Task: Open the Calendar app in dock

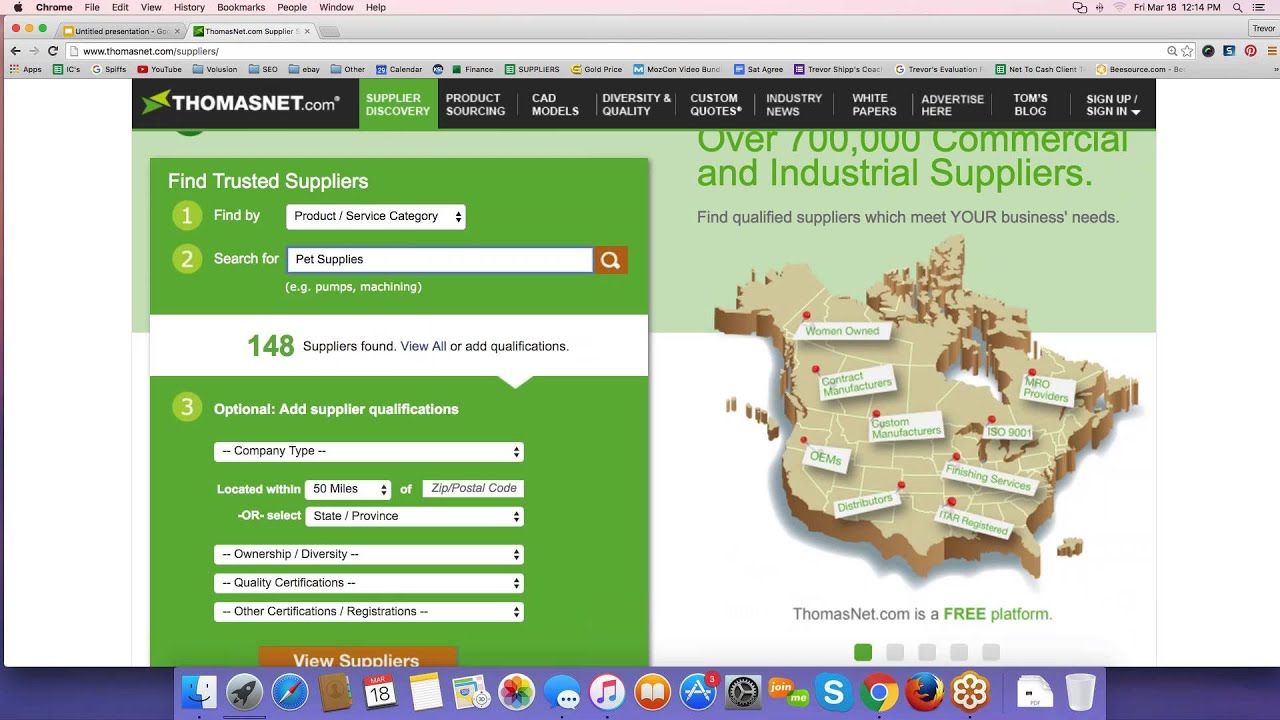Action: pos(381,692)
